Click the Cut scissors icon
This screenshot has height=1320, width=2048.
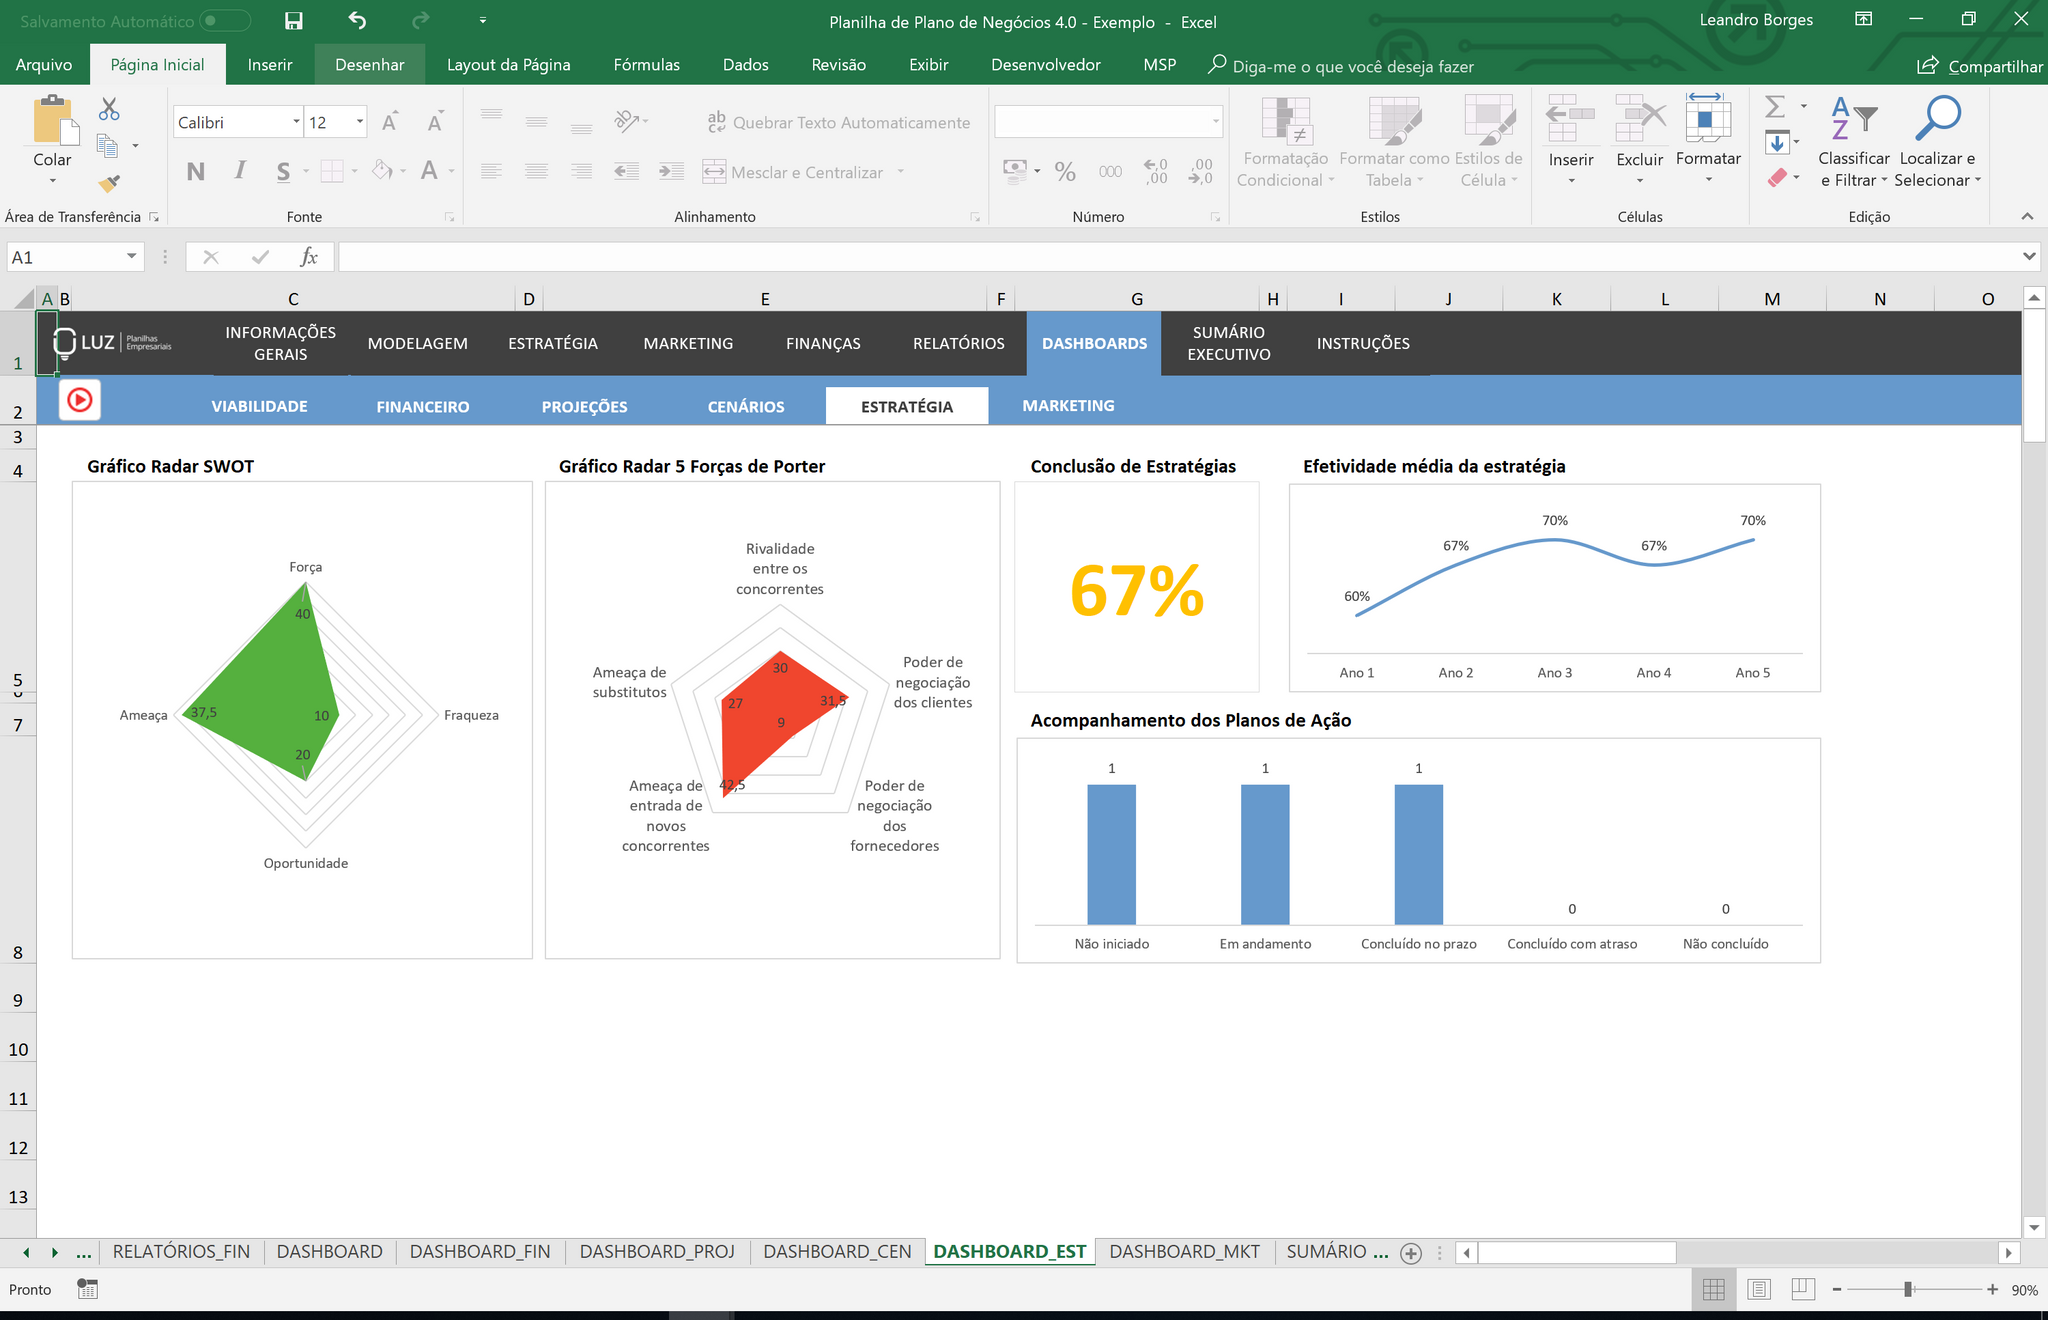coord(109,109)
